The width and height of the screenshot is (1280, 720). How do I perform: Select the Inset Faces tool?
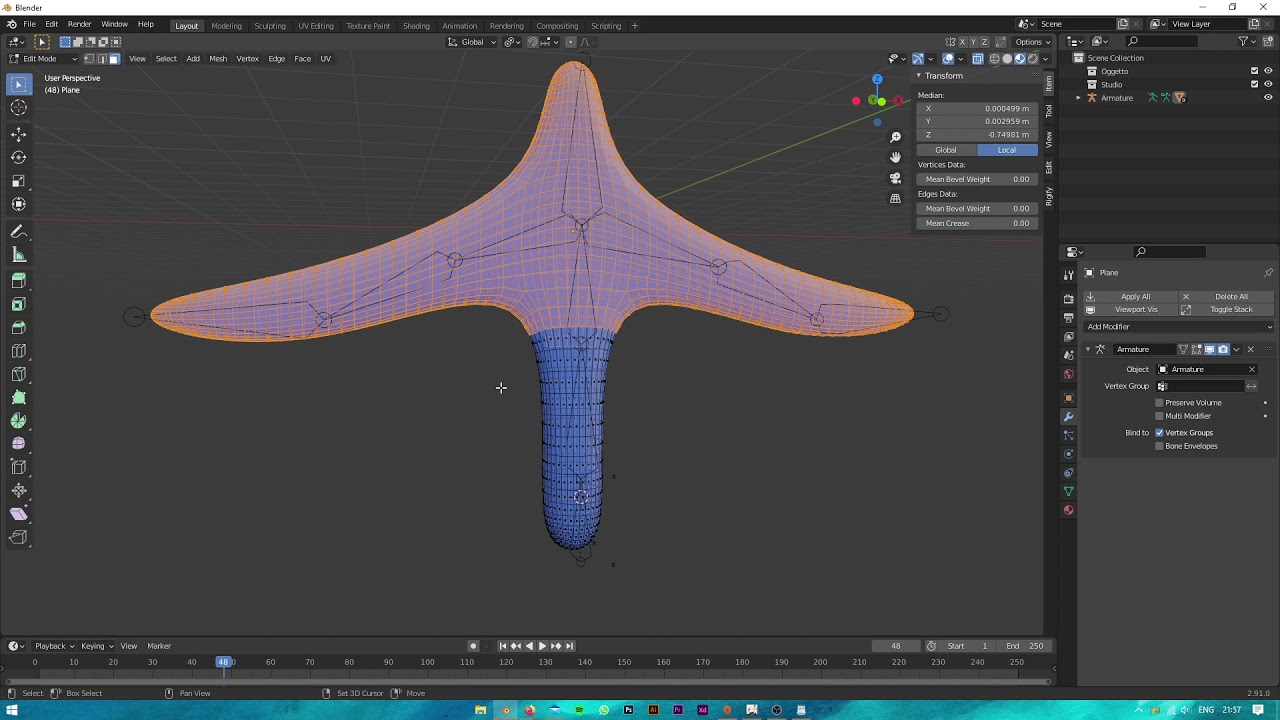(x=18, y=304)
